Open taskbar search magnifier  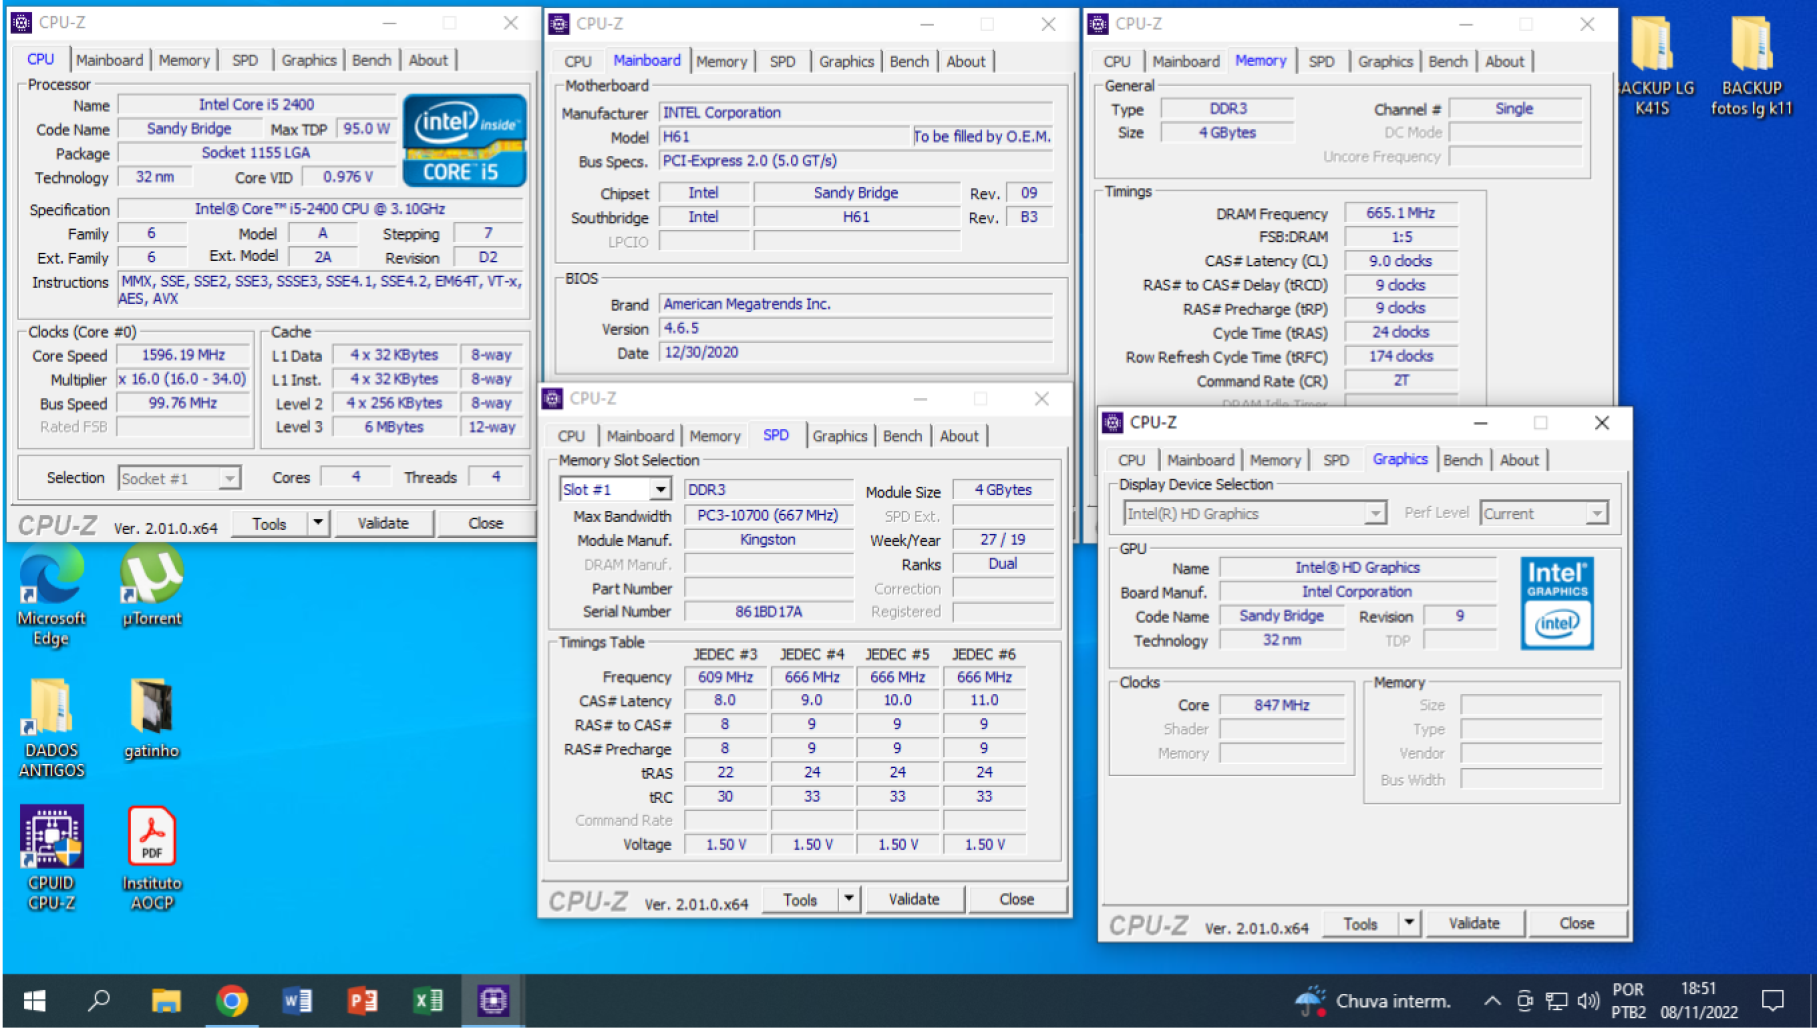(x=99, y=1001)
